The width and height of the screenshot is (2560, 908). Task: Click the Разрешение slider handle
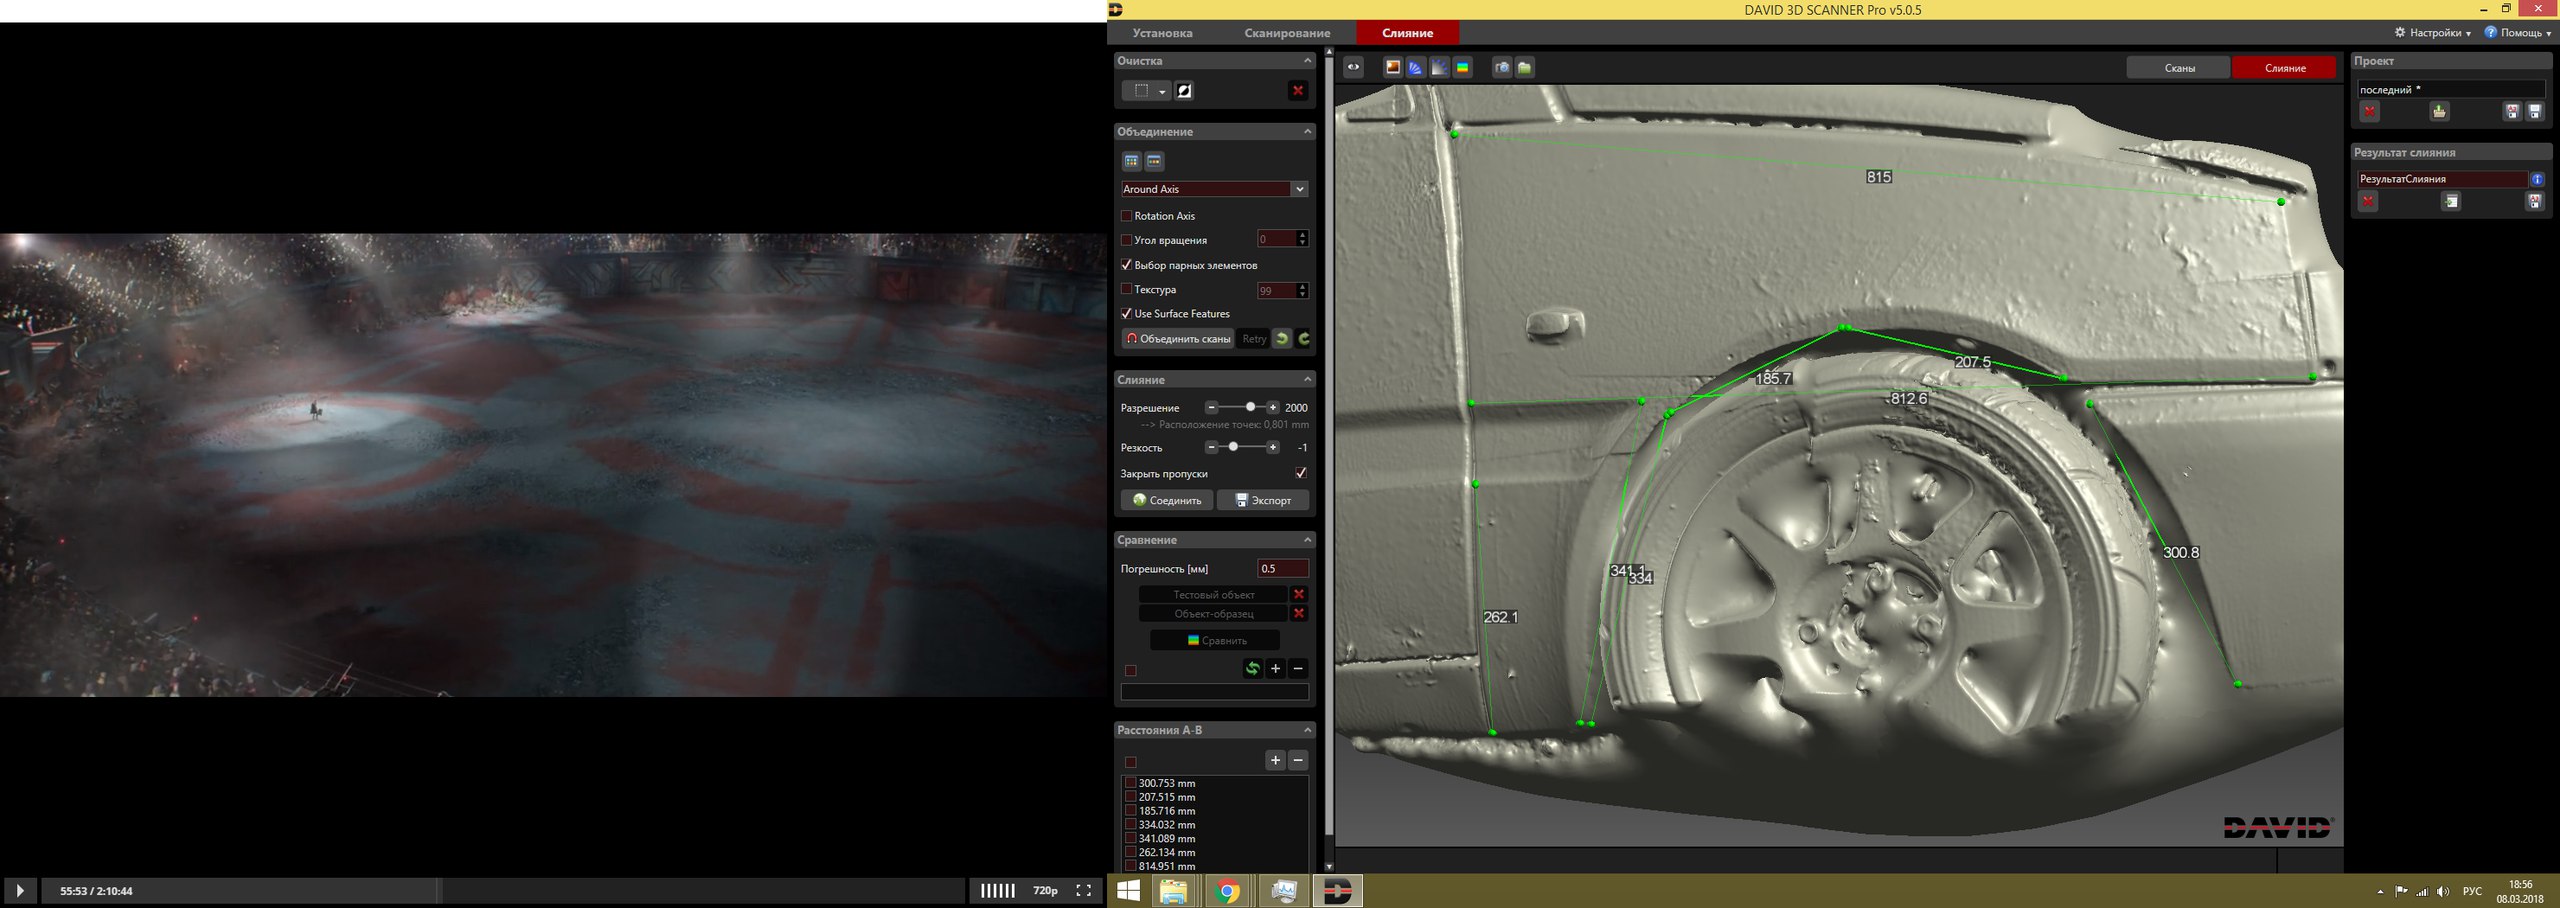[x=1250, y=408]
